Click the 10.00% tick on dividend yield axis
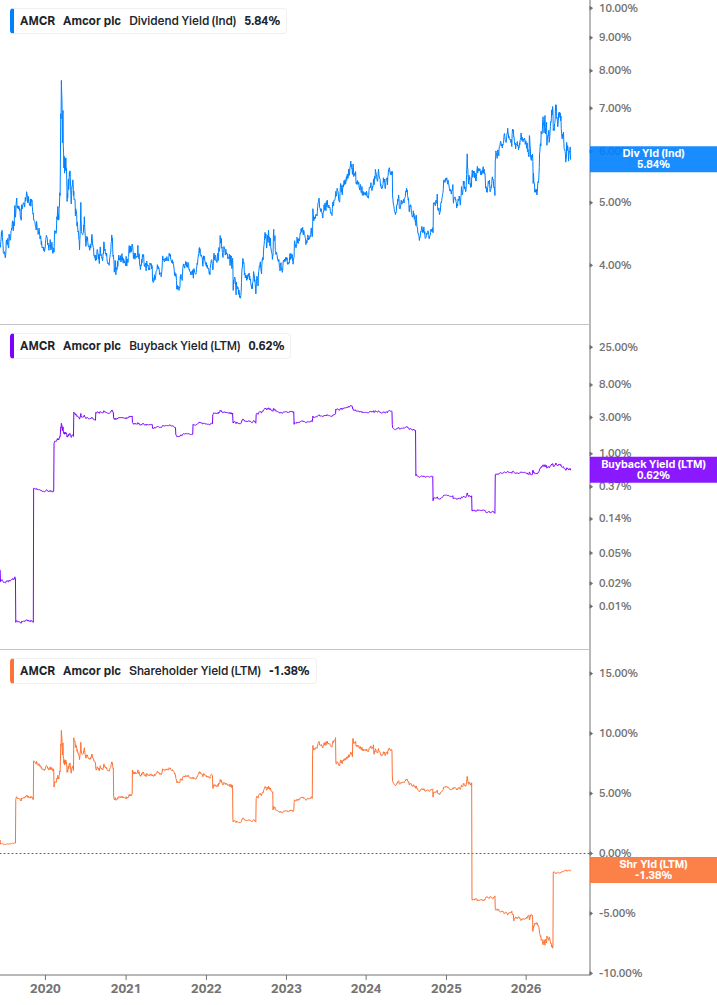The width and height of the screenshot is (717, 1005). click(618, 8)
